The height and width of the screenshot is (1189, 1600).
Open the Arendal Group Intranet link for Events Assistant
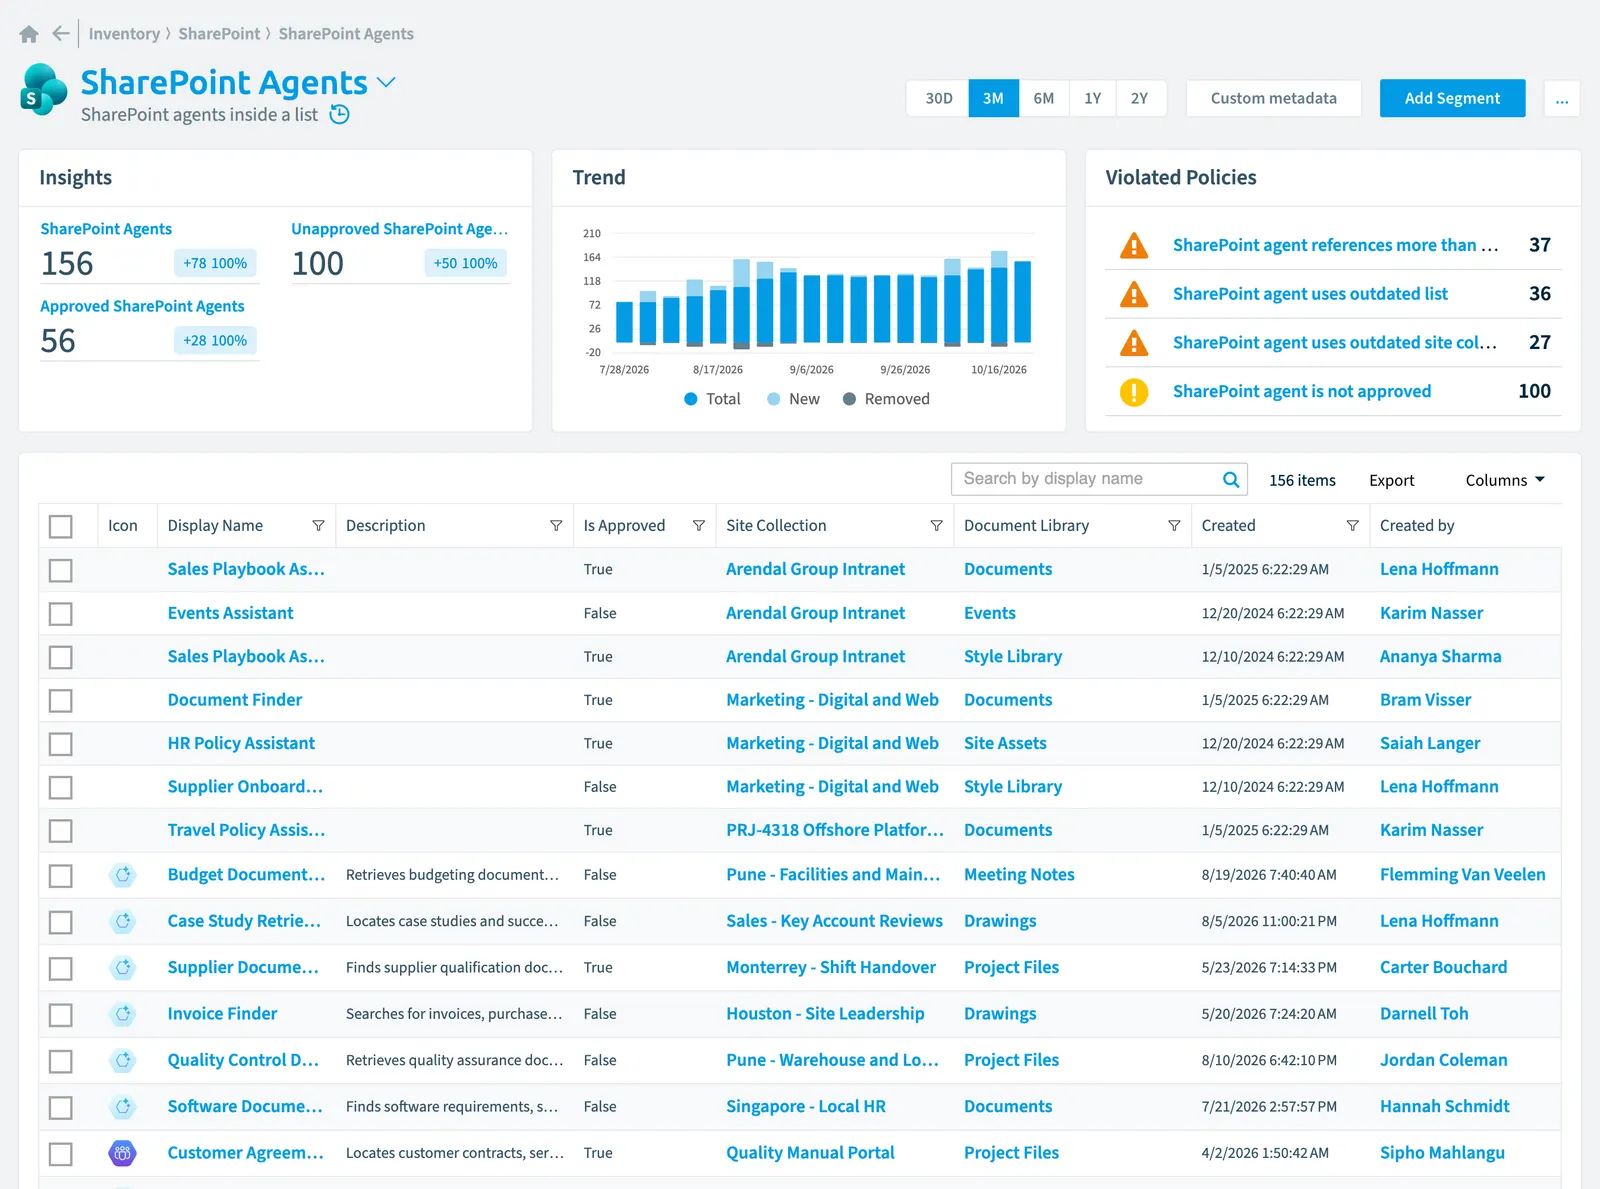coord(815,613)
